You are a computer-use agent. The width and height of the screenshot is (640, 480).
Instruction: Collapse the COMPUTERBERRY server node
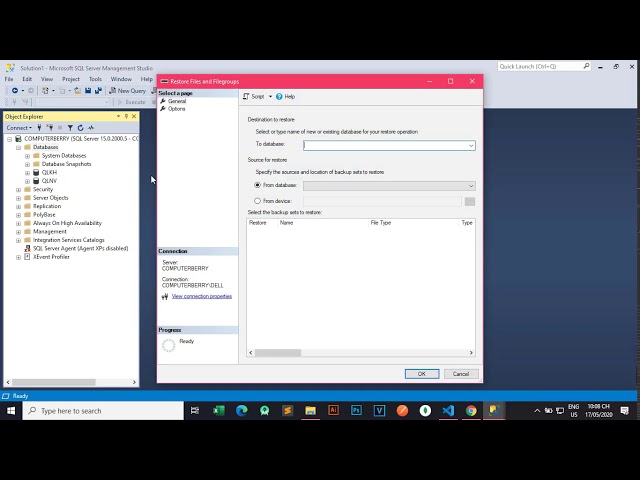pyautogui.click(x=9, y=139)
